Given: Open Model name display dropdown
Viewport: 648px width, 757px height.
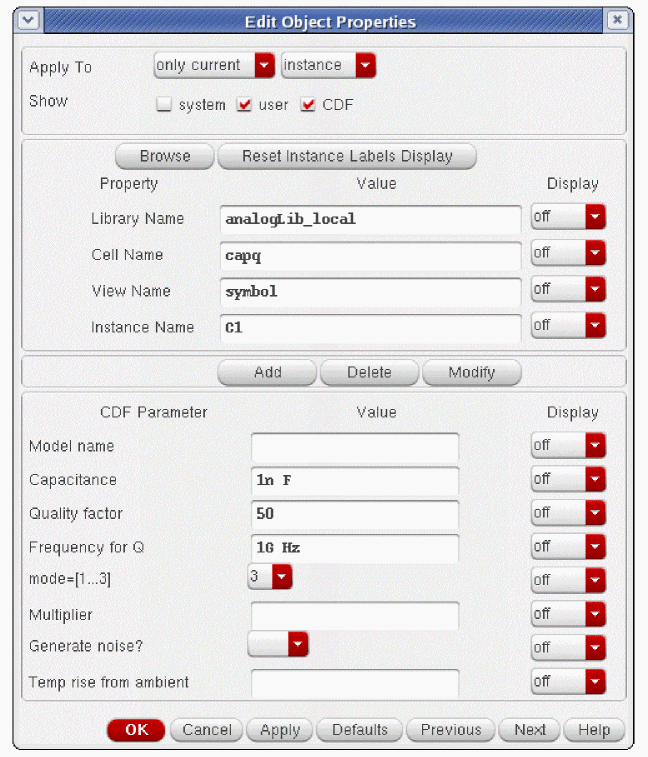Looking at the screenshot, I should click(568, 445).
